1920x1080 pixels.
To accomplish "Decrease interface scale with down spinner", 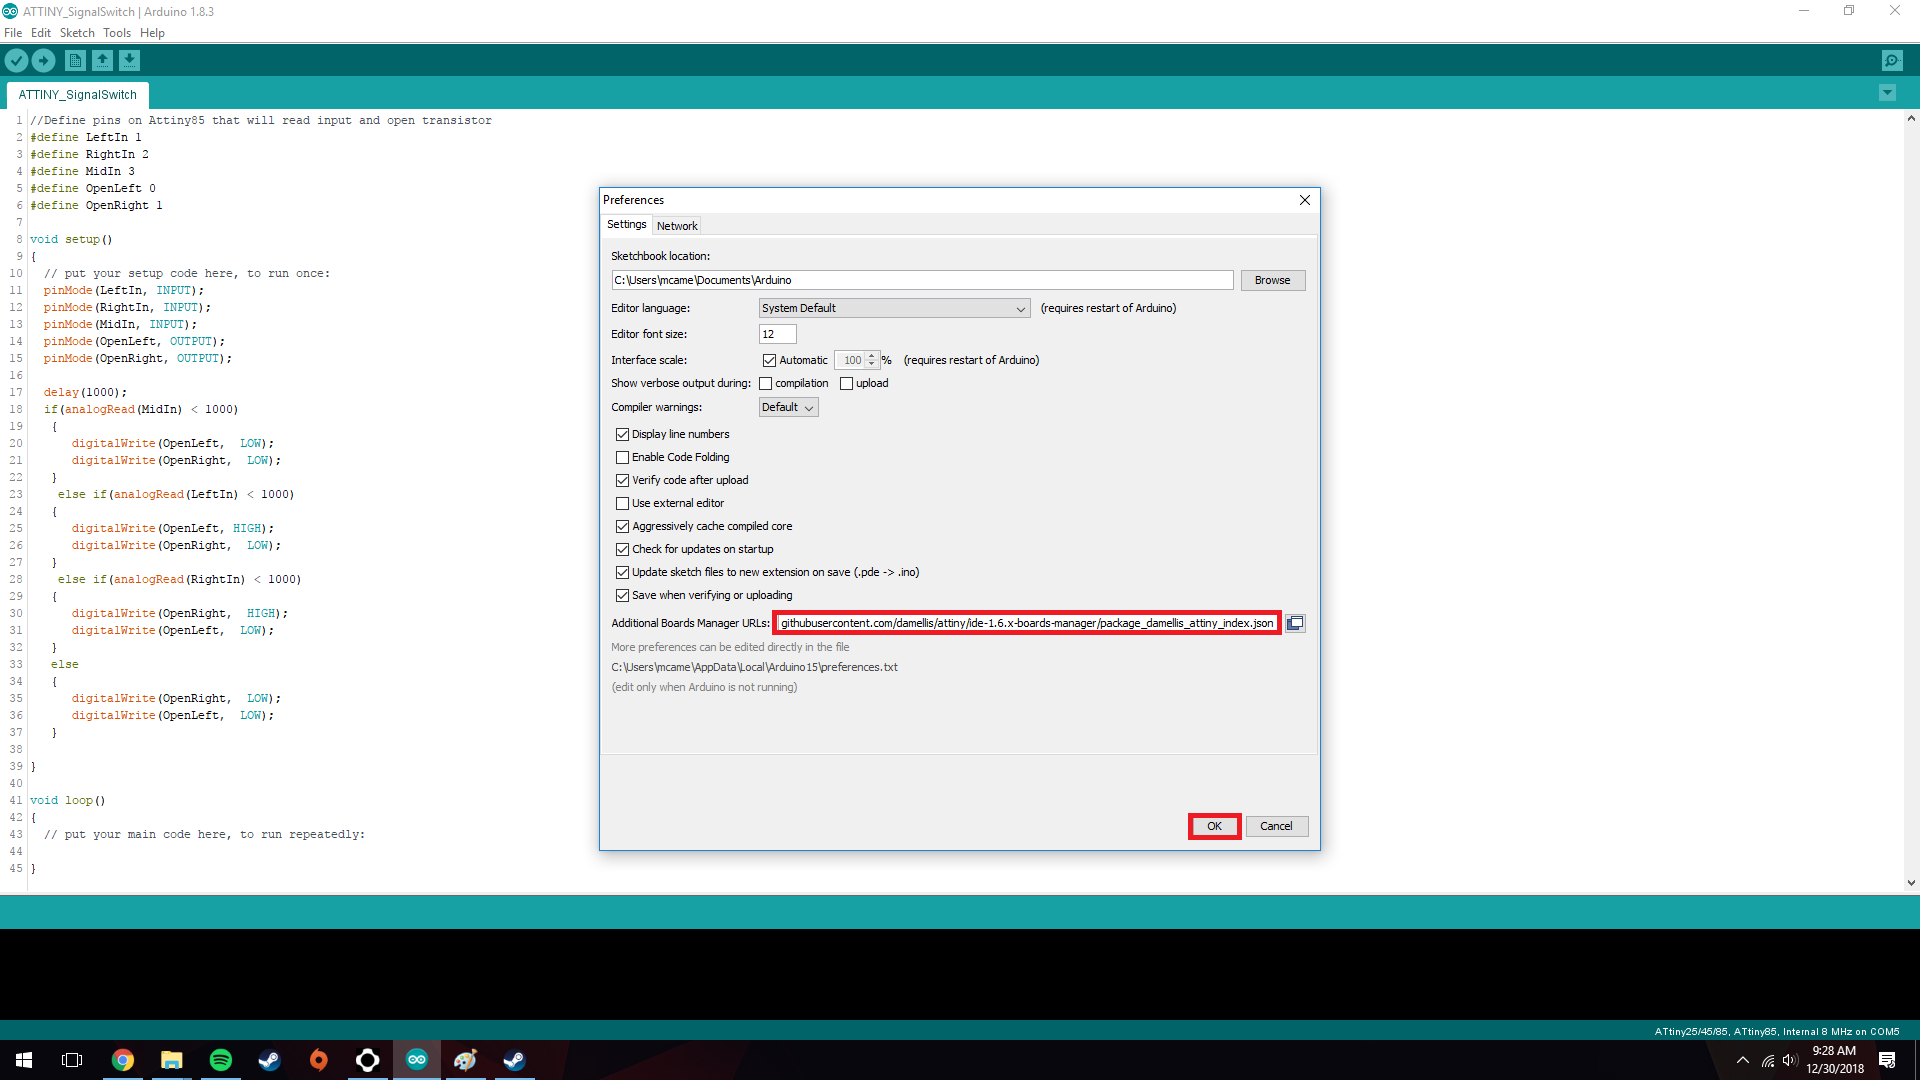I will 872,364.
